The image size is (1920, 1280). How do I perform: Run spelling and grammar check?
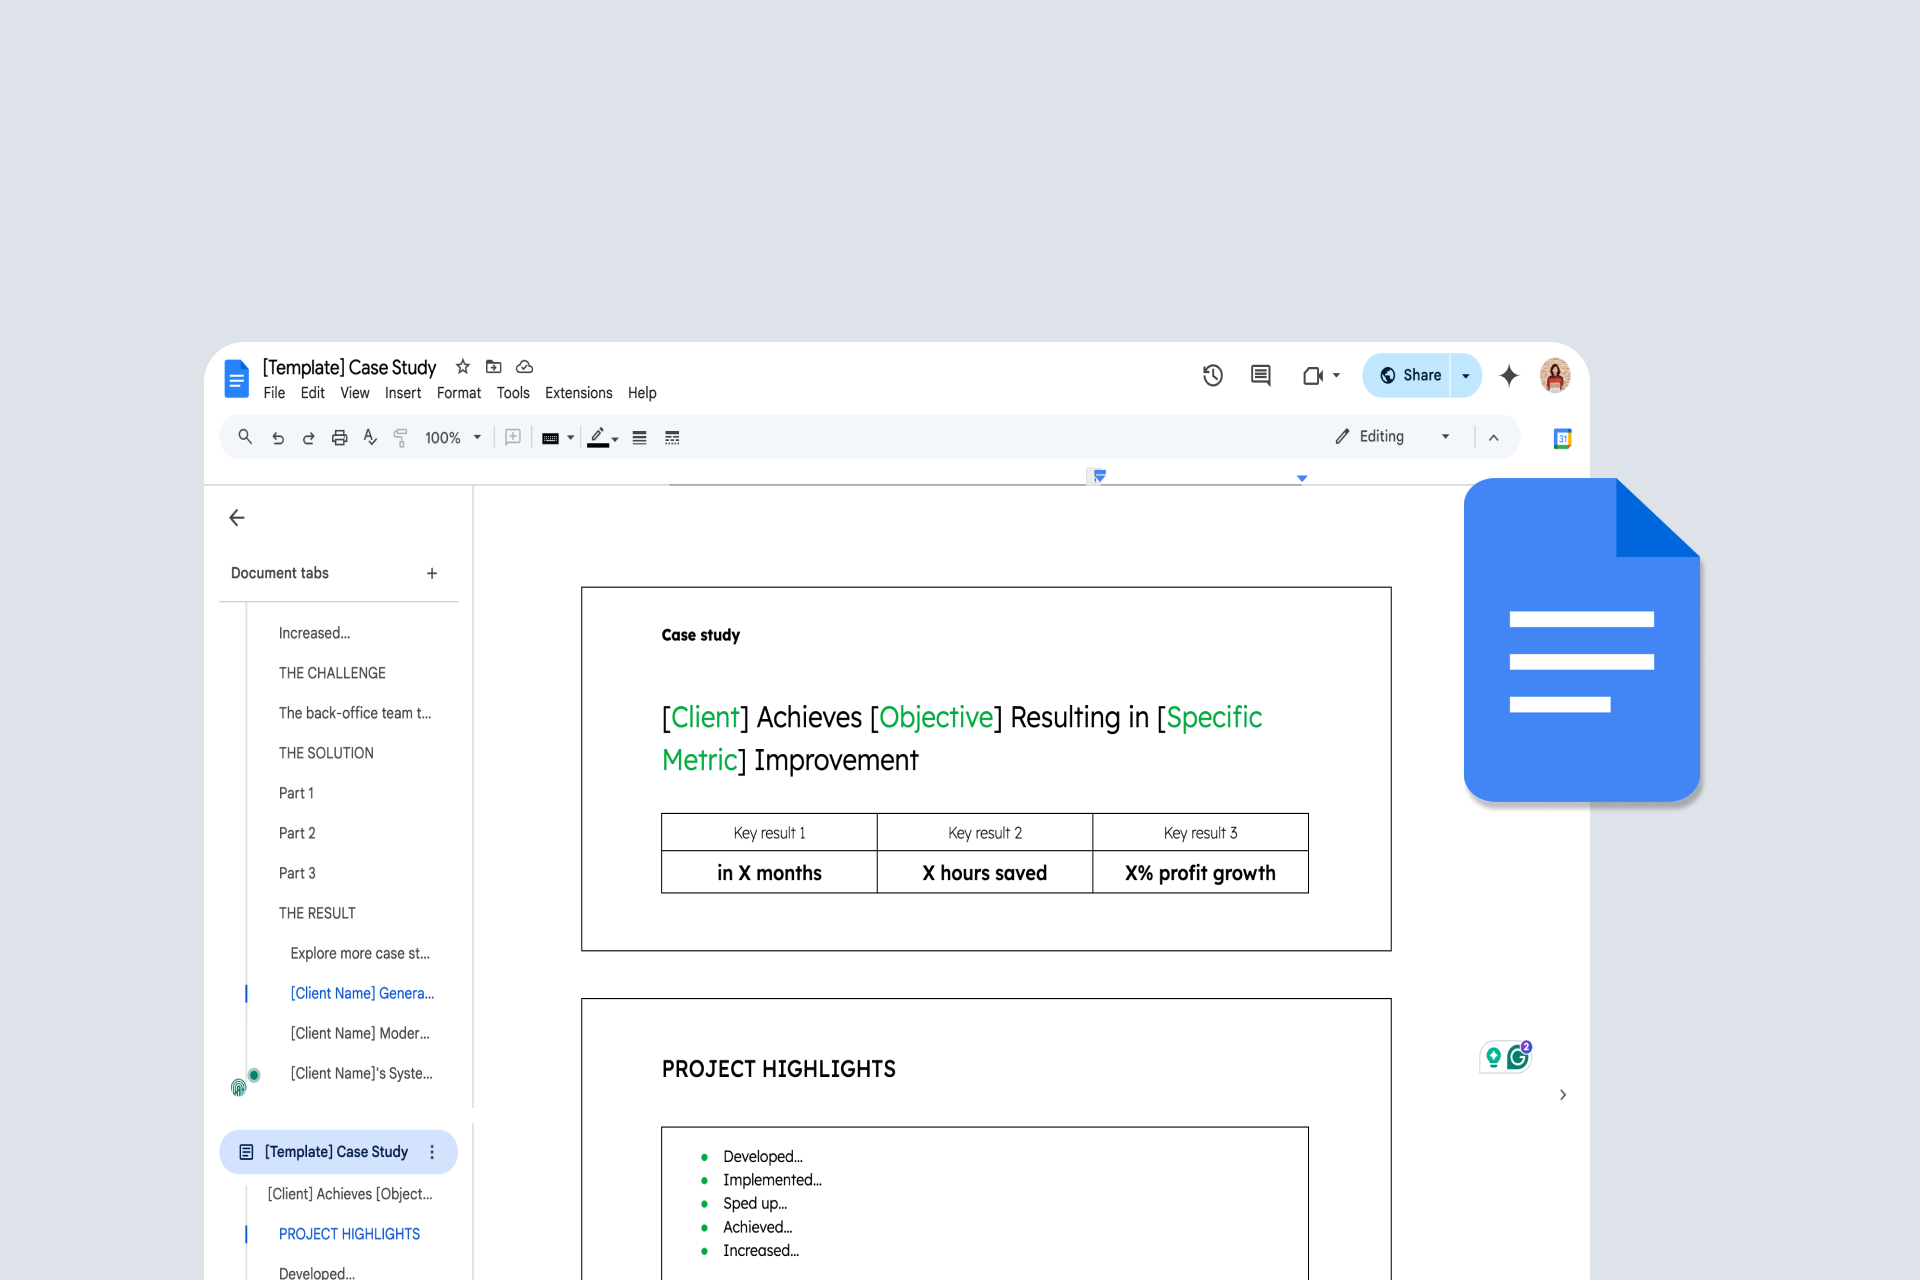tap(370, 437)
